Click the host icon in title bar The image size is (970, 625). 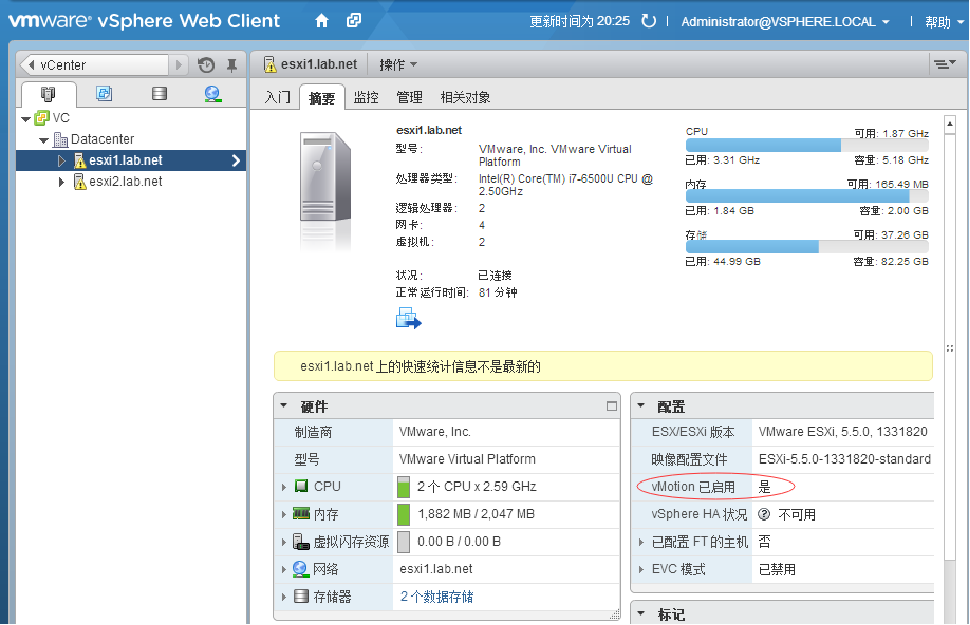click(x=270, y=64)
